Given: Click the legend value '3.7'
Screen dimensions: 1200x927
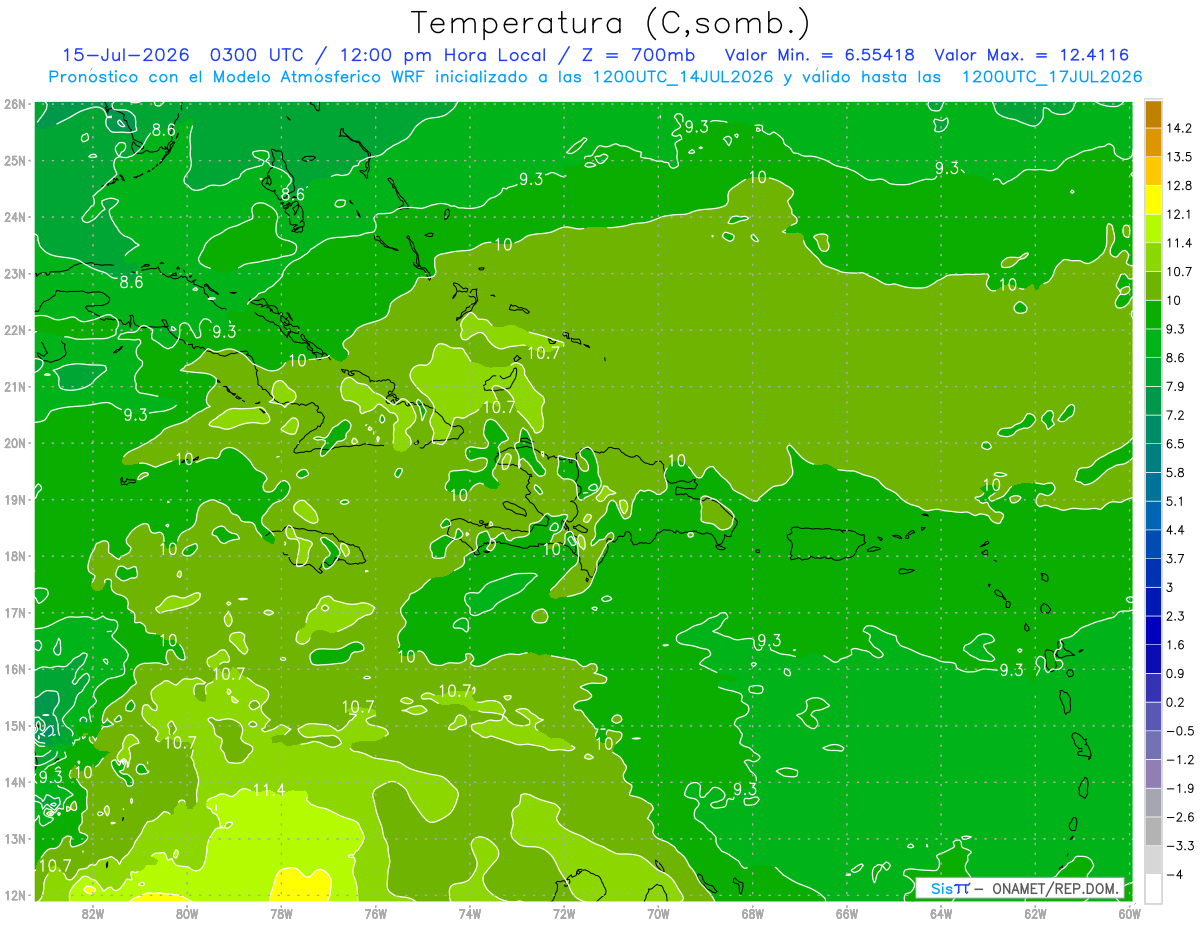Looking at the screenshot, I should tap(1176, 558).
